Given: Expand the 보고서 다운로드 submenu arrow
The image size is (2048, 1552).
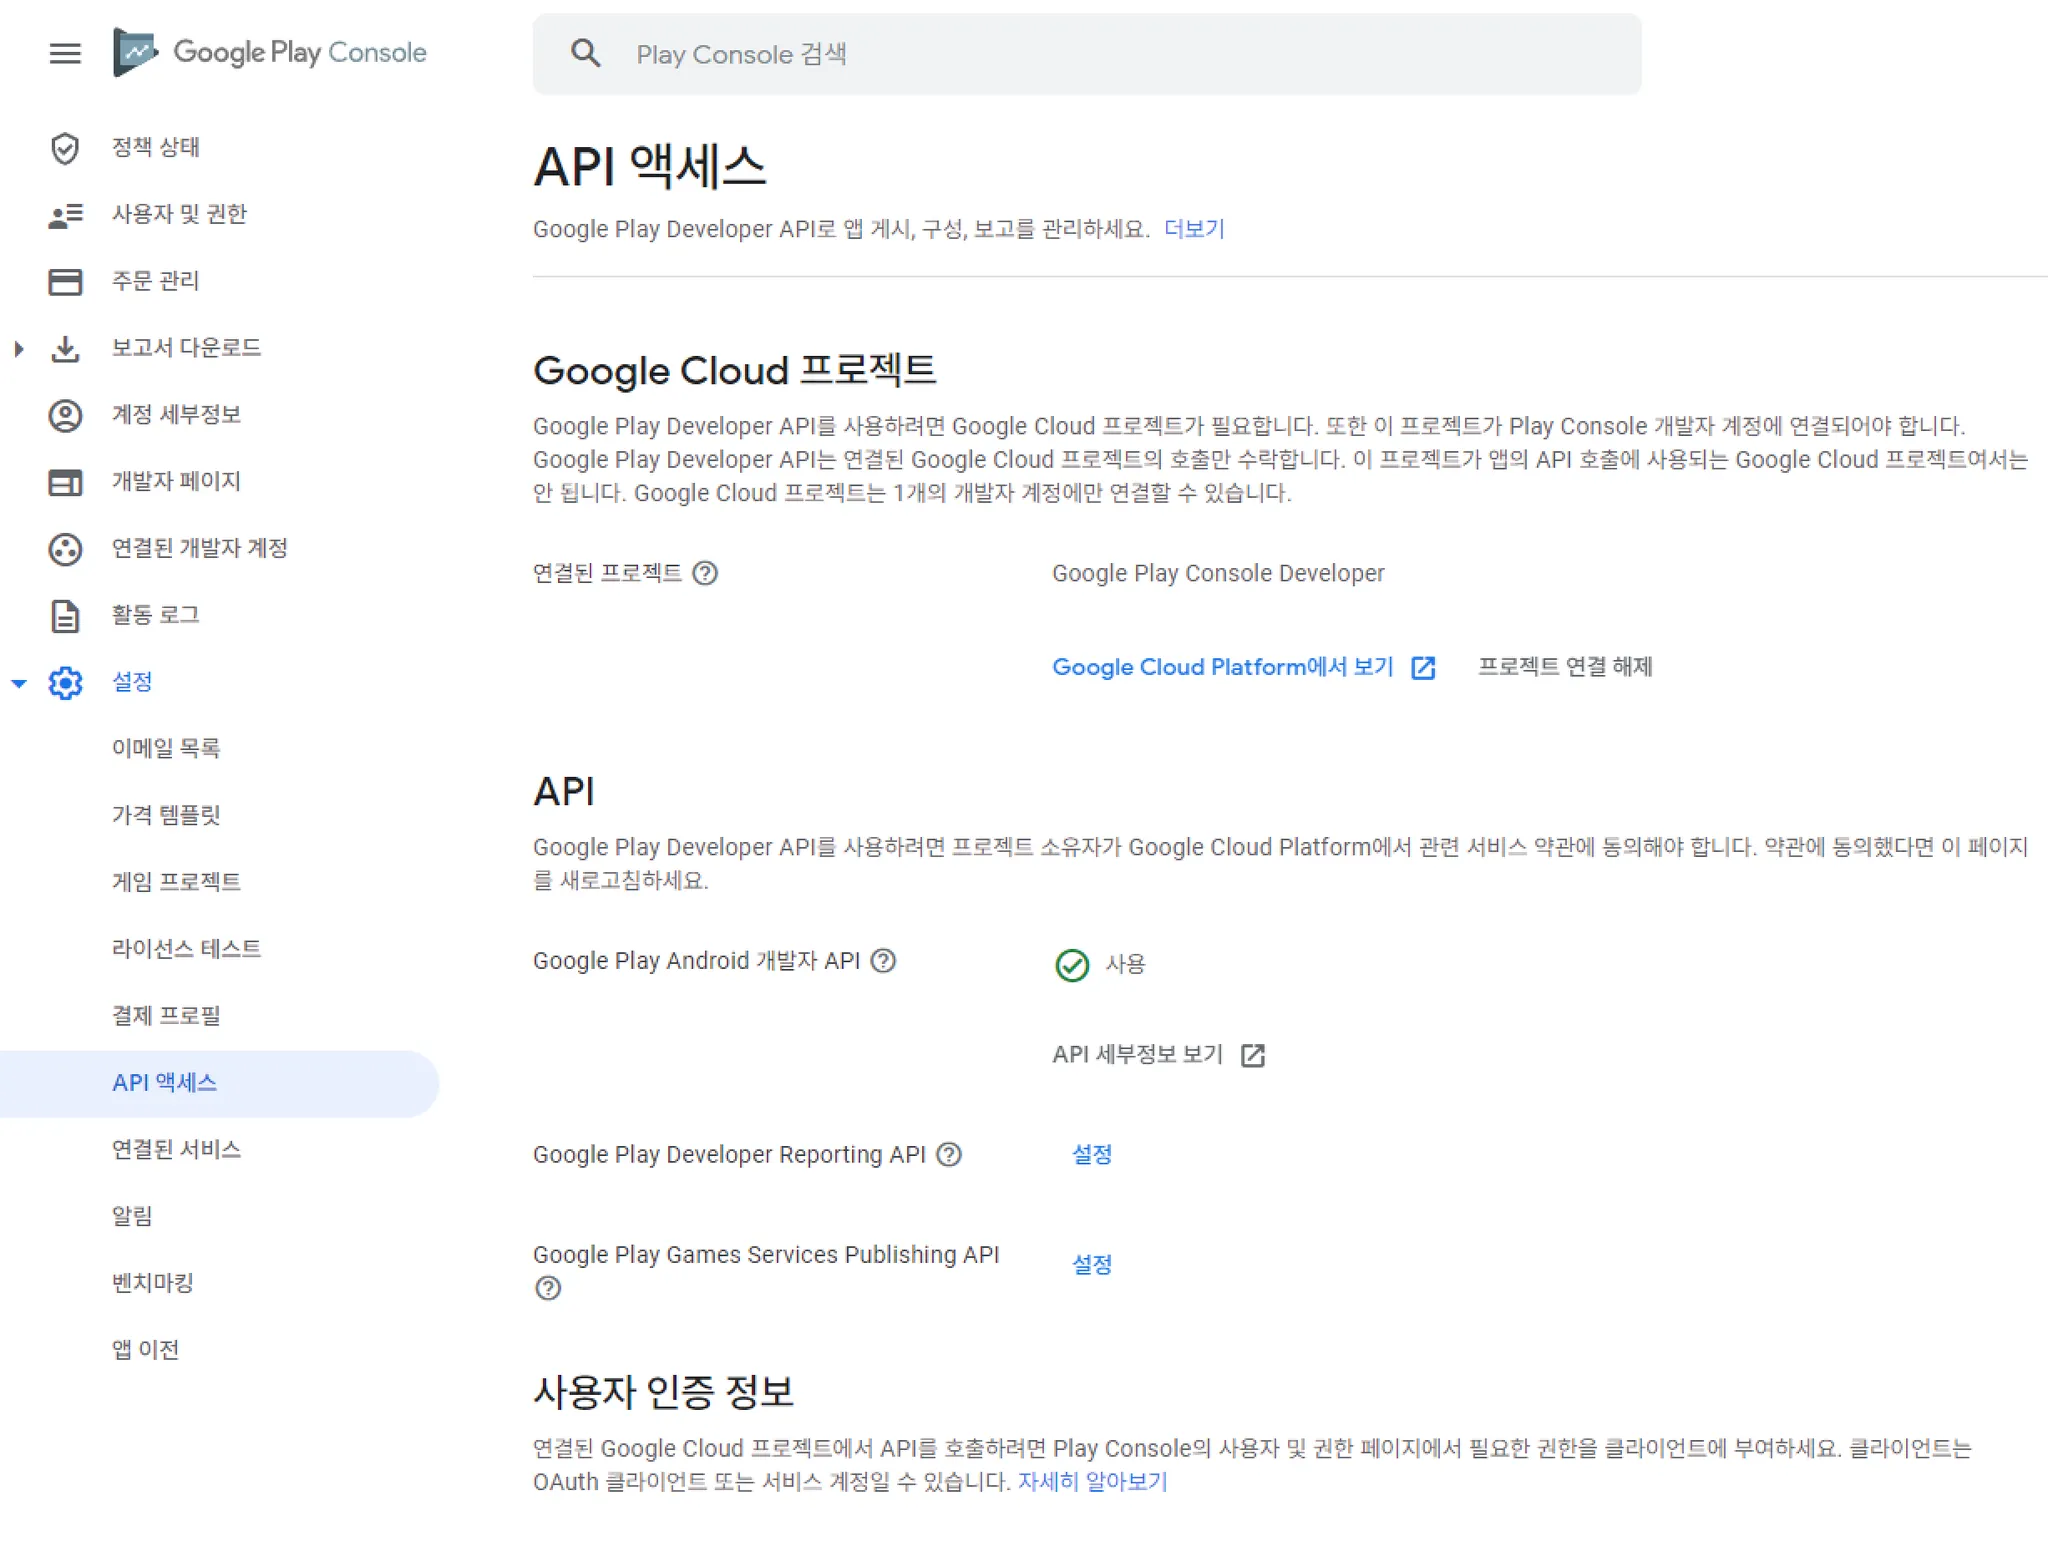Looking at the screenshot, I should click(19, 349).
